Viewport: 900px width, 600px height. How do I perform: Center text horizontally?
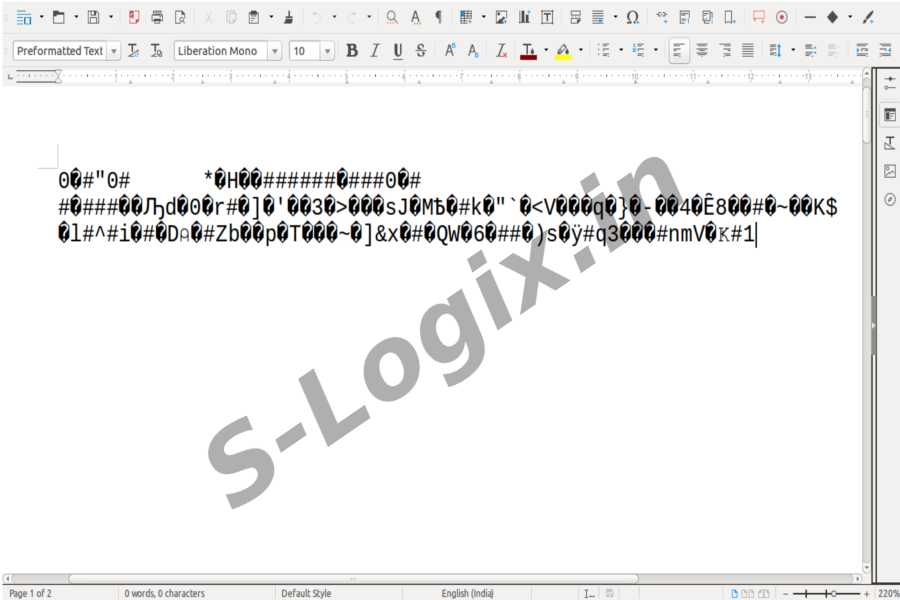[702, 51]
